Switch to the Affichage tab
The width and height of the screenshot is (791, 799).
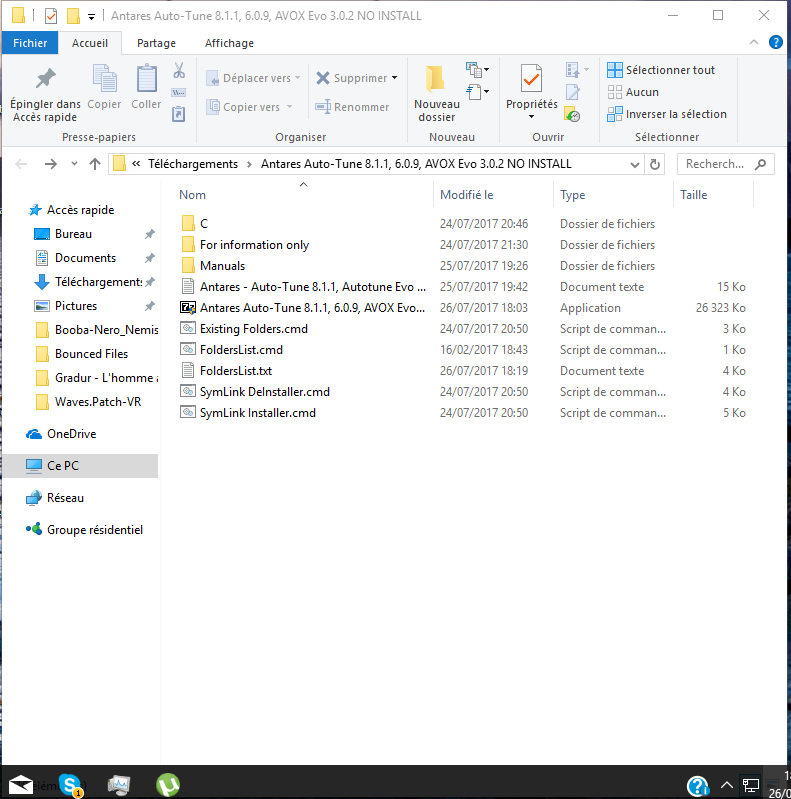coord(229,43)
